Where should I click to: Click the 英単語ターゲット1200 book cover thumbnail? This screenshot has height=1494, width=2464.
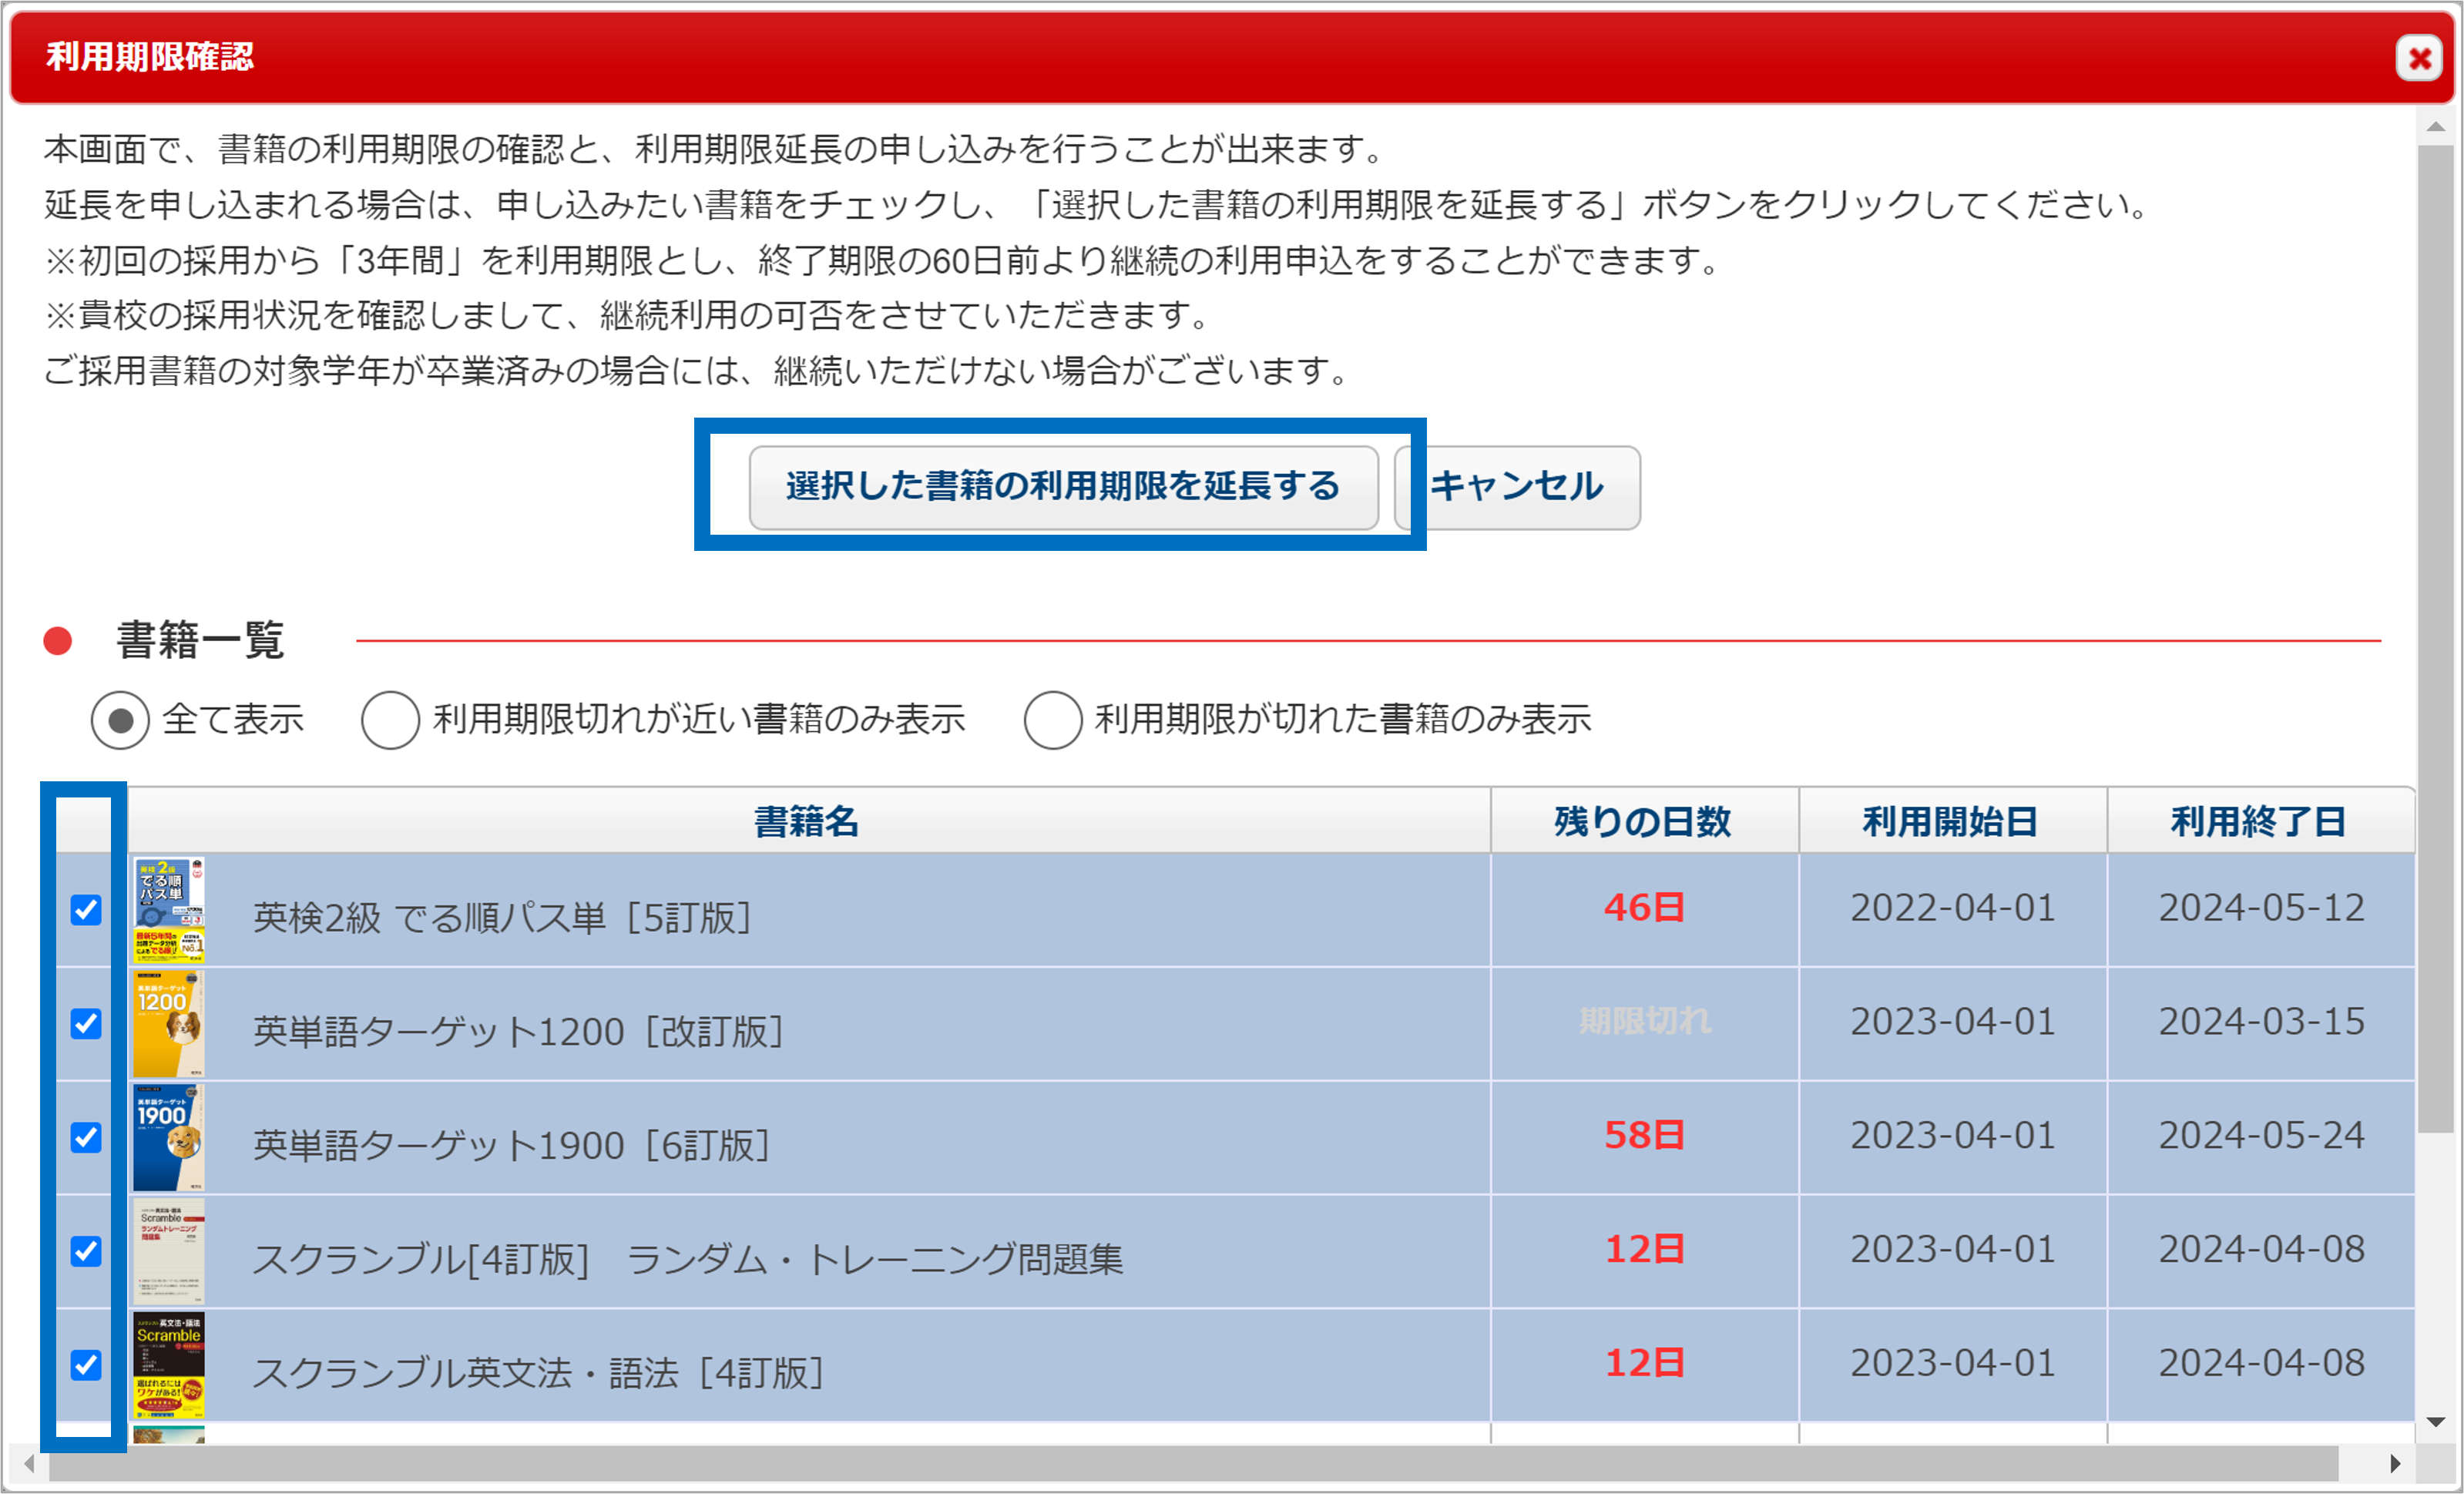pos(169,1024)
